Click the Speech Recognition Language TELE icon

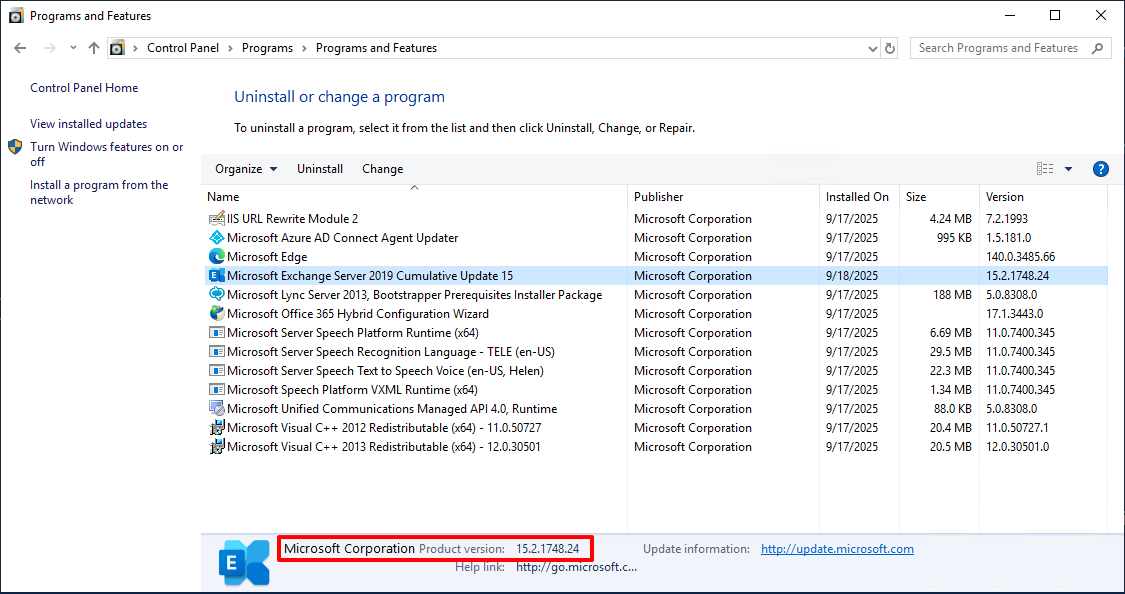[x=216, y=352]
